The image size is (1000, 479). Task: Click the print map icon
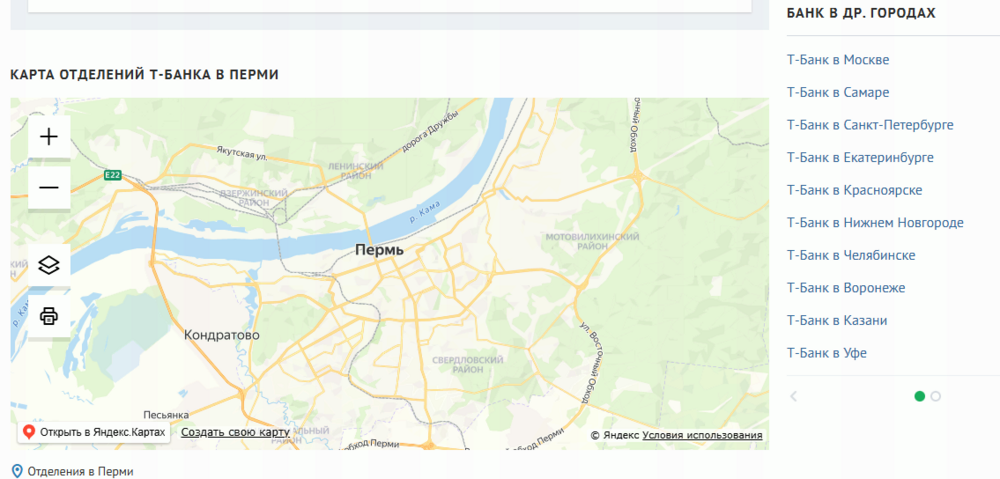point(49,316)
